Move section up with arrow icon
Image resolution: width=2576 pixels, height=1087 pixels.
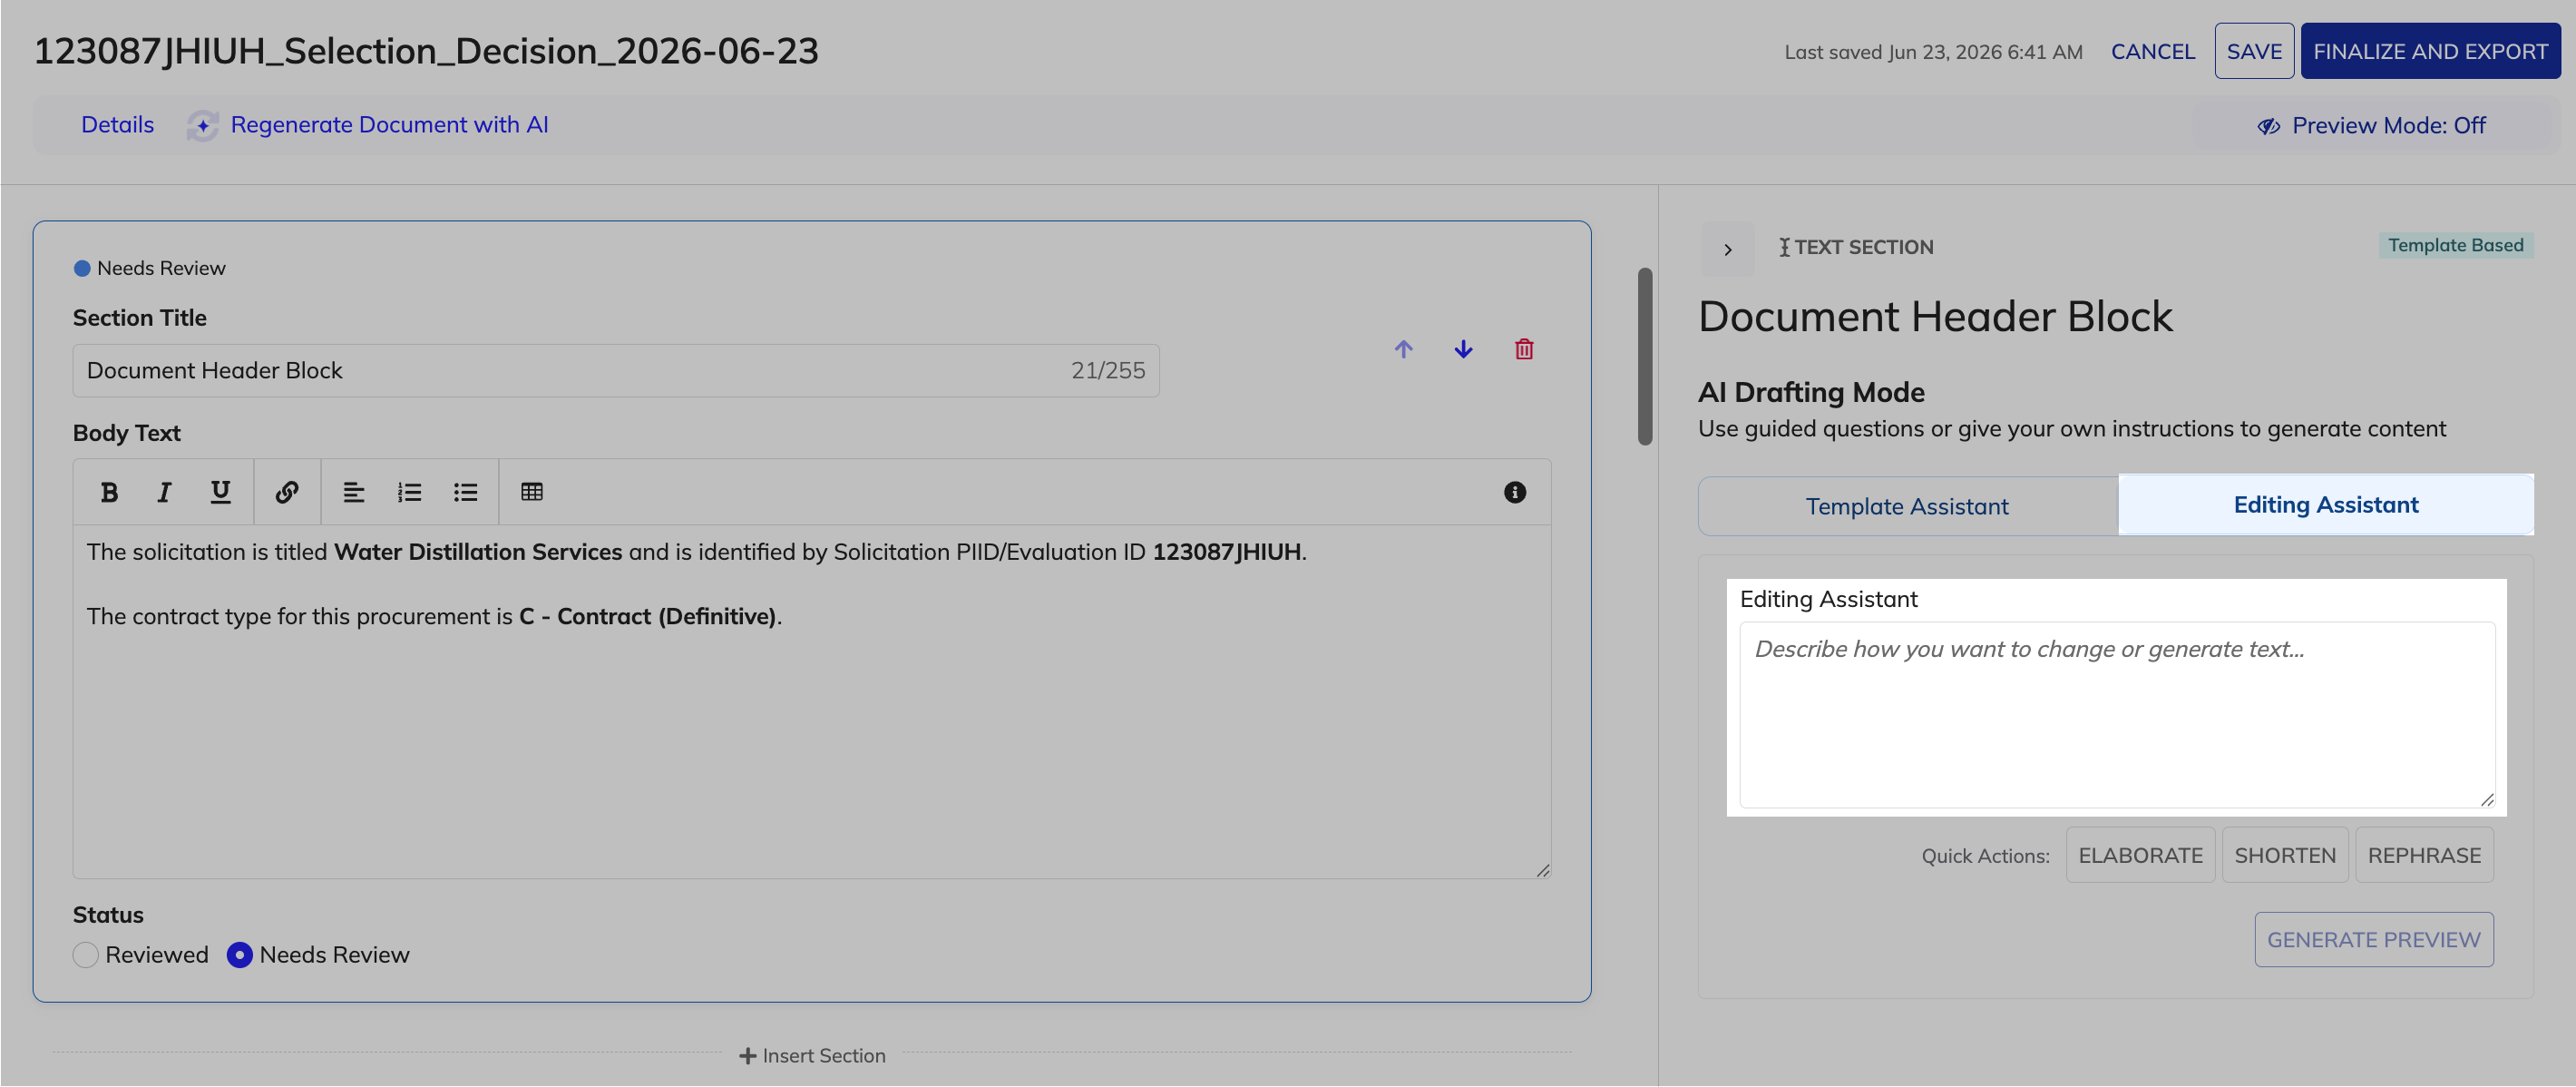click(x=1403, y=349)
